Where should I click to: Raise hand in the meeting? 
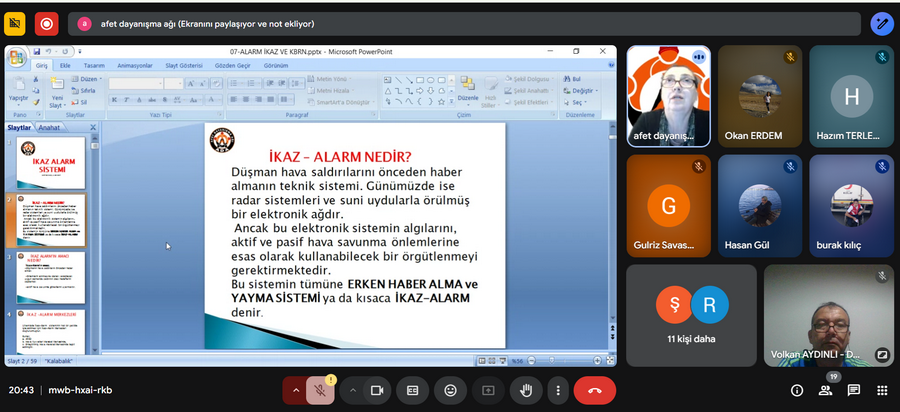coord(526,391)
